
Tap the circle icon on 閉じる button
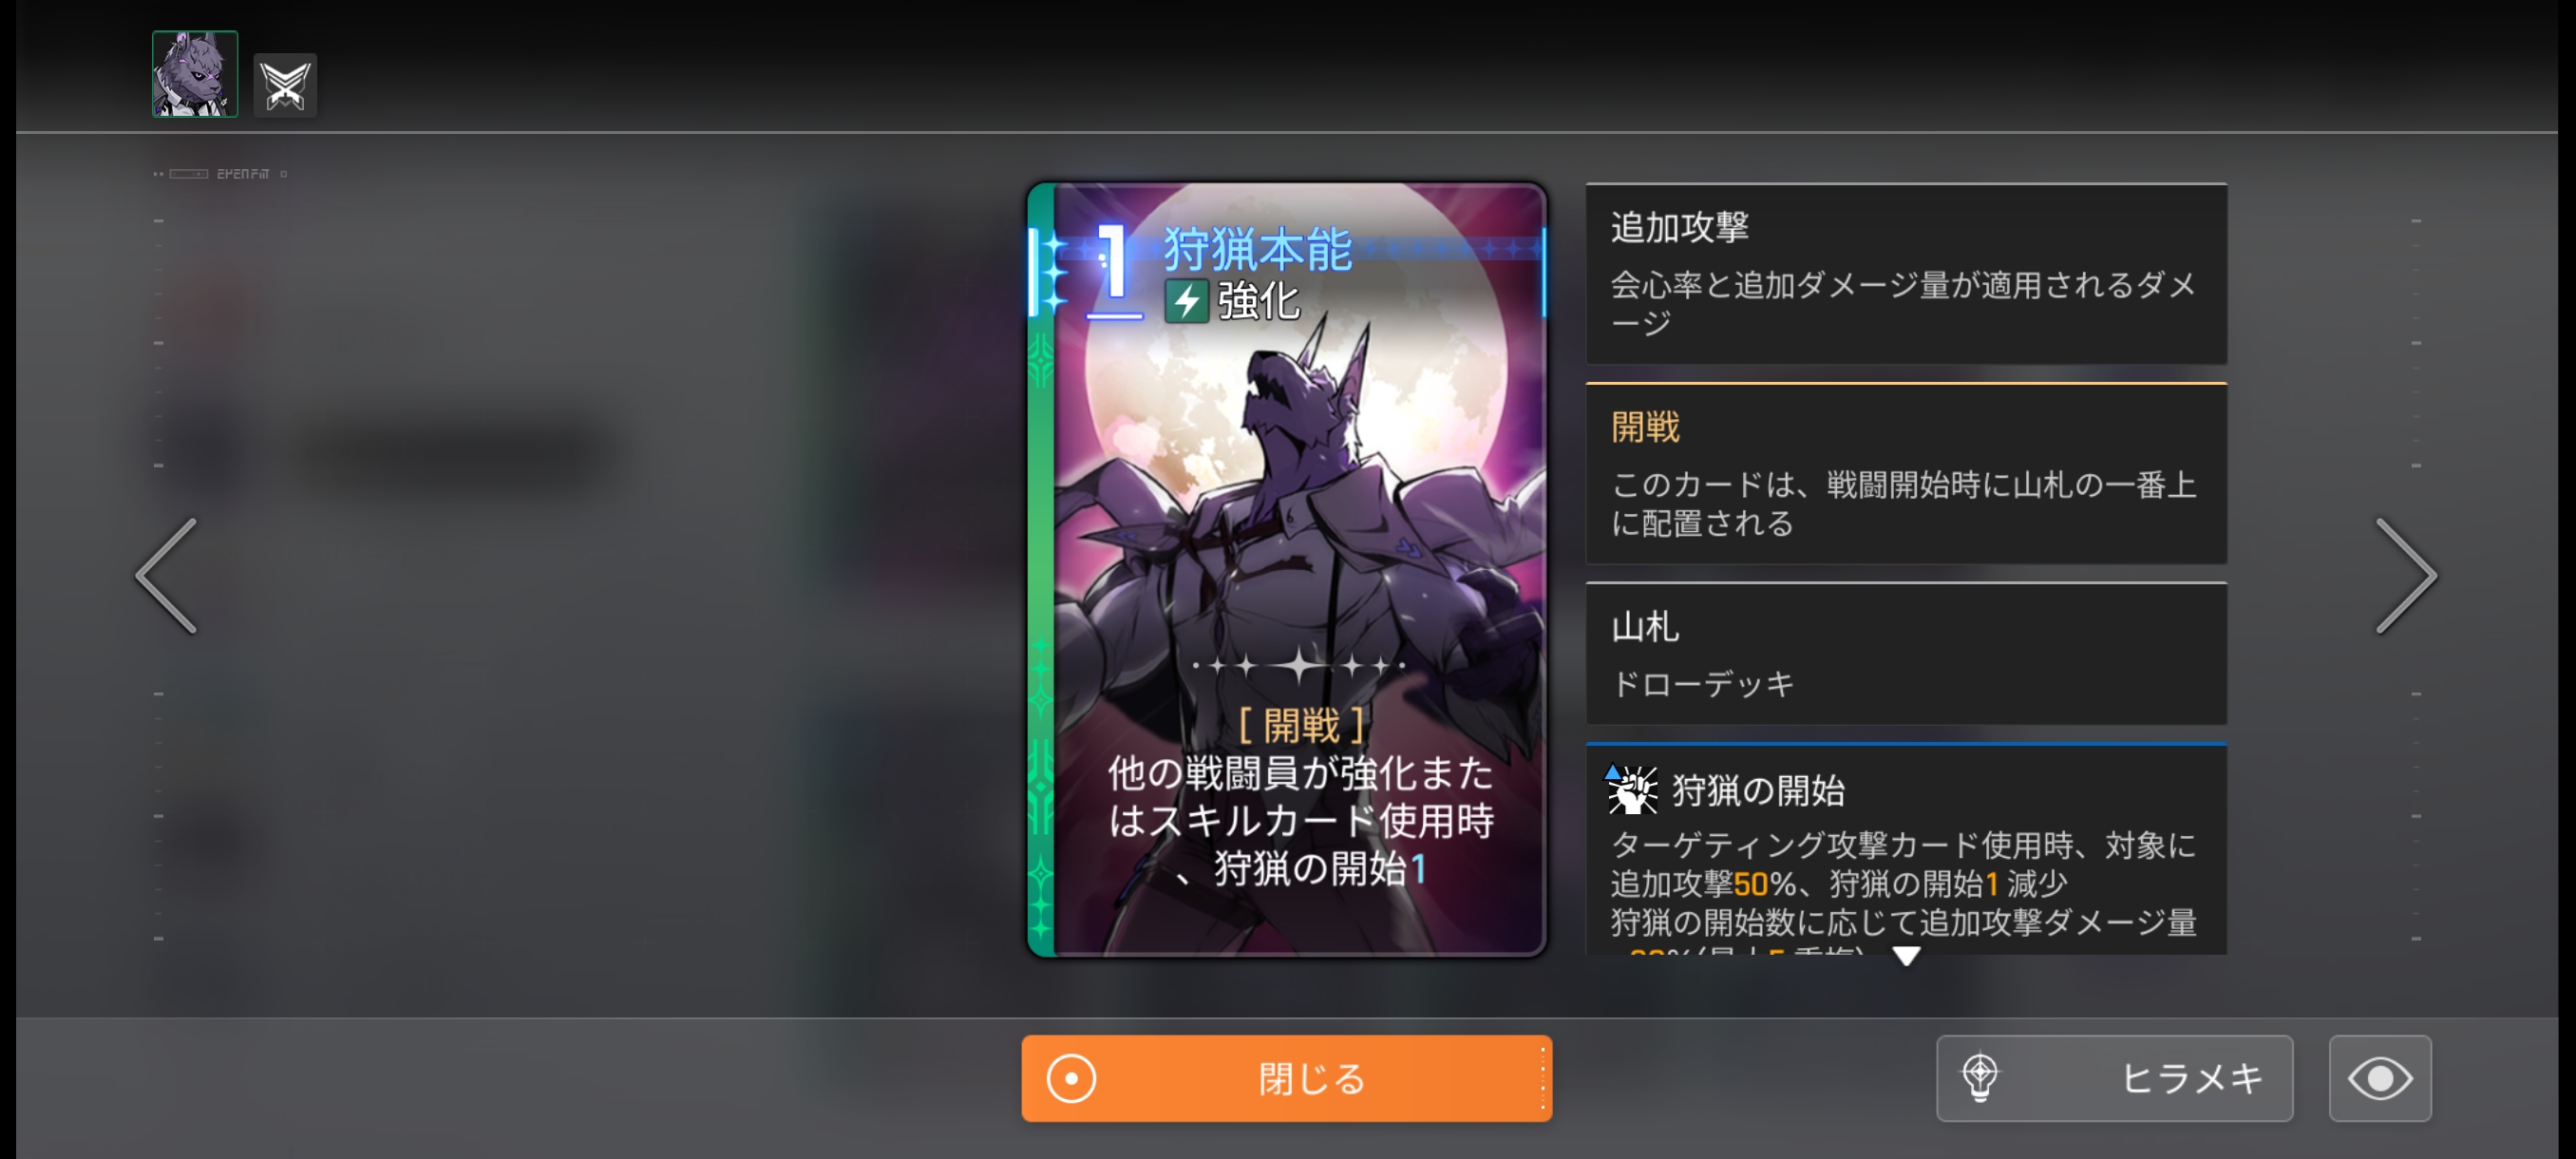click(1071, 1078)
